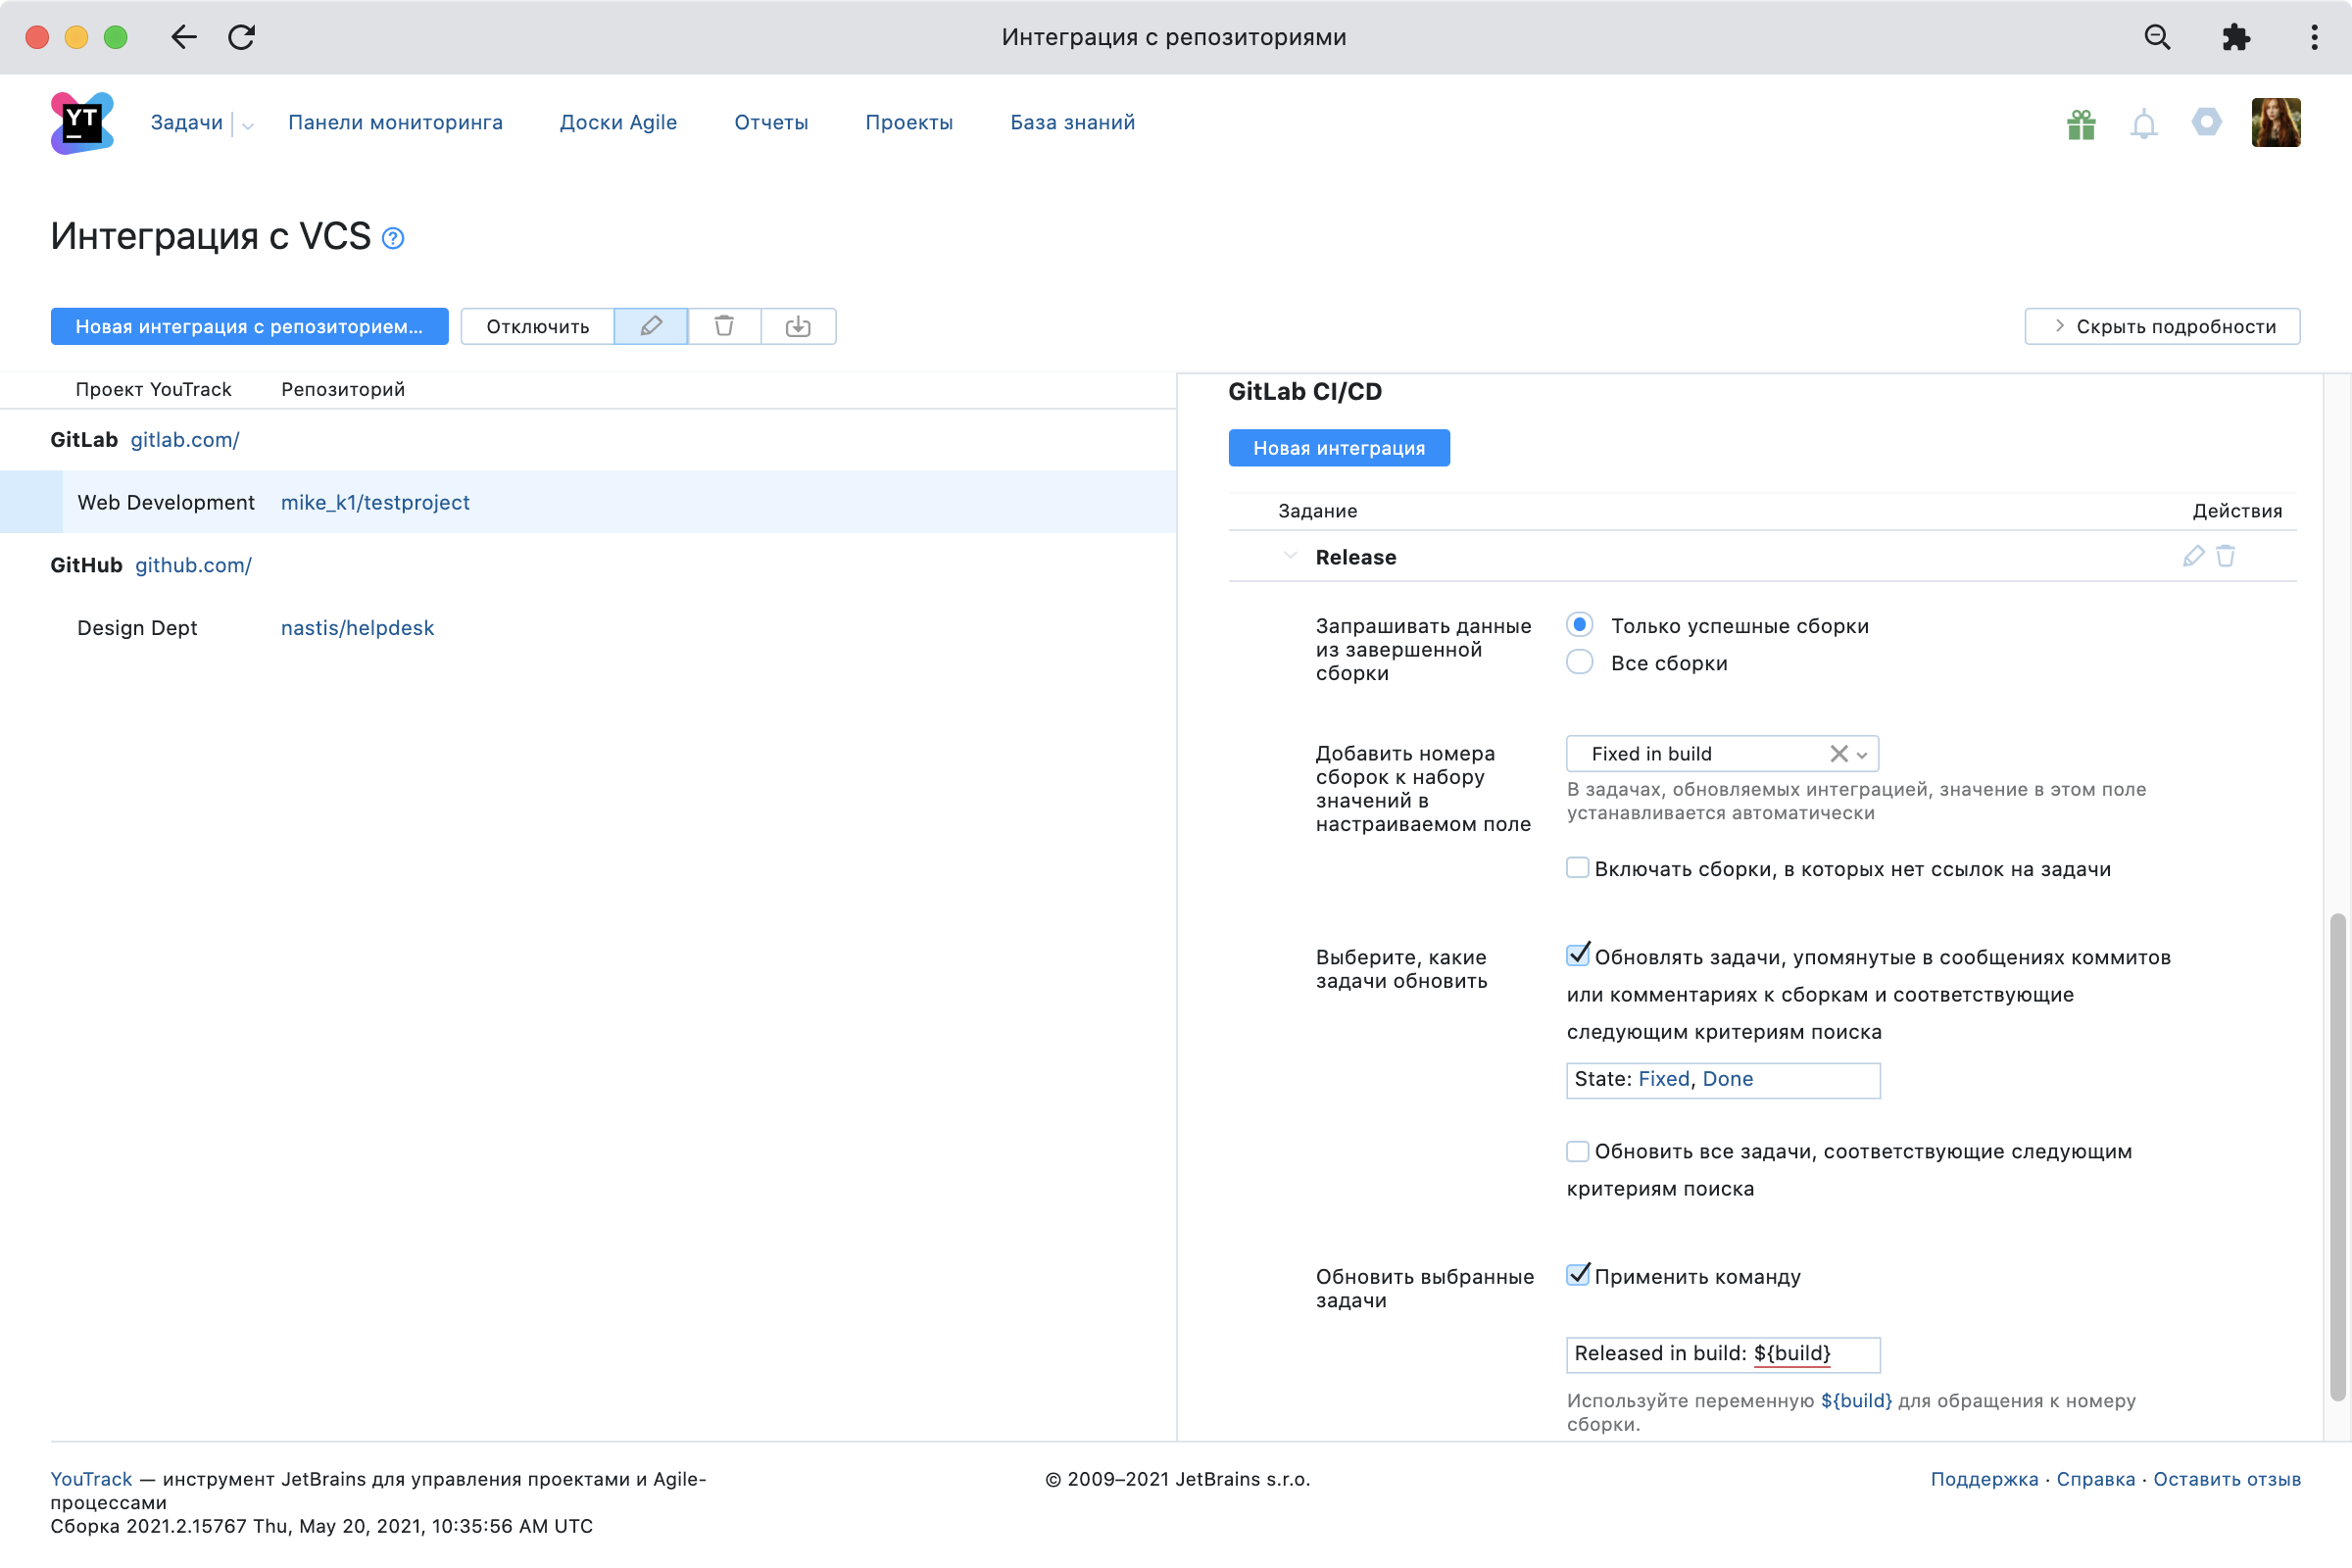Click the ${build} variable link
The width and height of the screenshot is (2352, 1568).
[1856, 1401]
